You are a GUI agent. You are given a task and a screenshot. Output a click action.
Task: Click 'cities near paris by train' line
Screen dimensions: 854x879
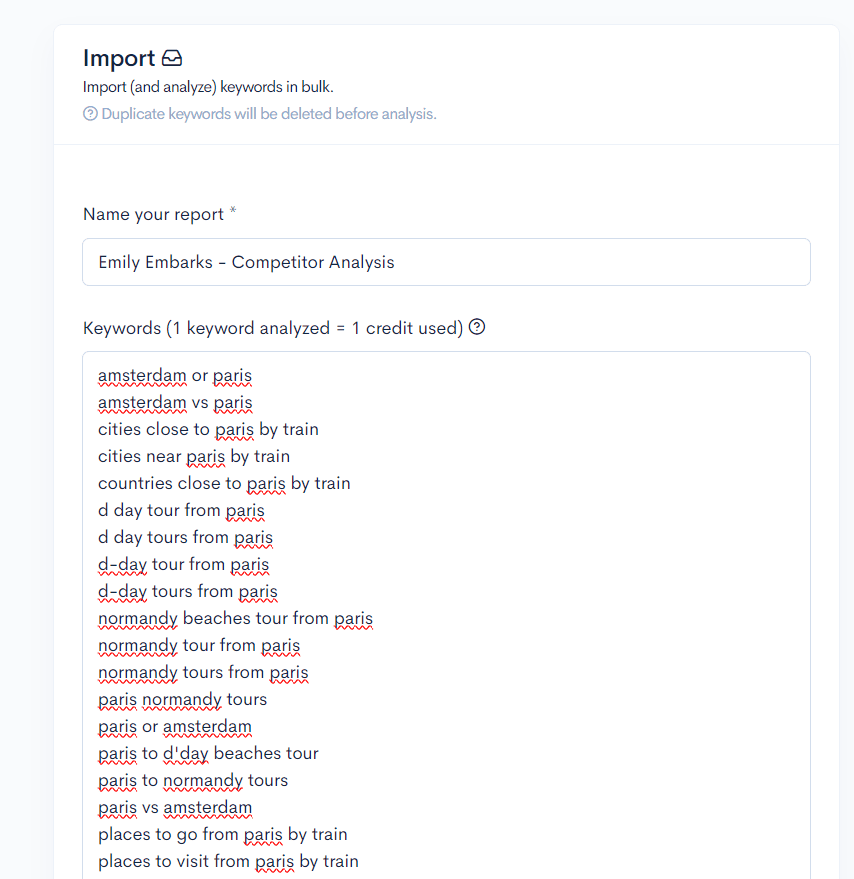point(194,457)
